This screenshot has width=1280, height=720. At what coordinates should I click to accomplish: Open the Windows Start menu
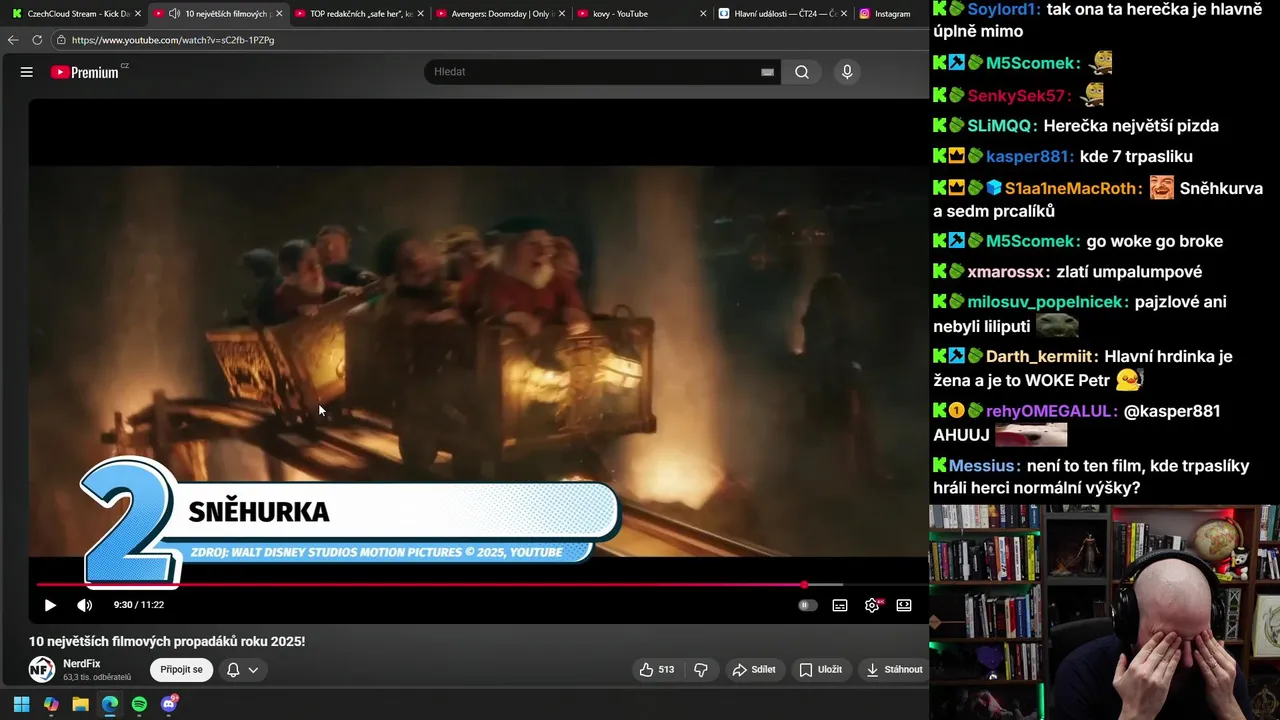click(x=21, y=705)
